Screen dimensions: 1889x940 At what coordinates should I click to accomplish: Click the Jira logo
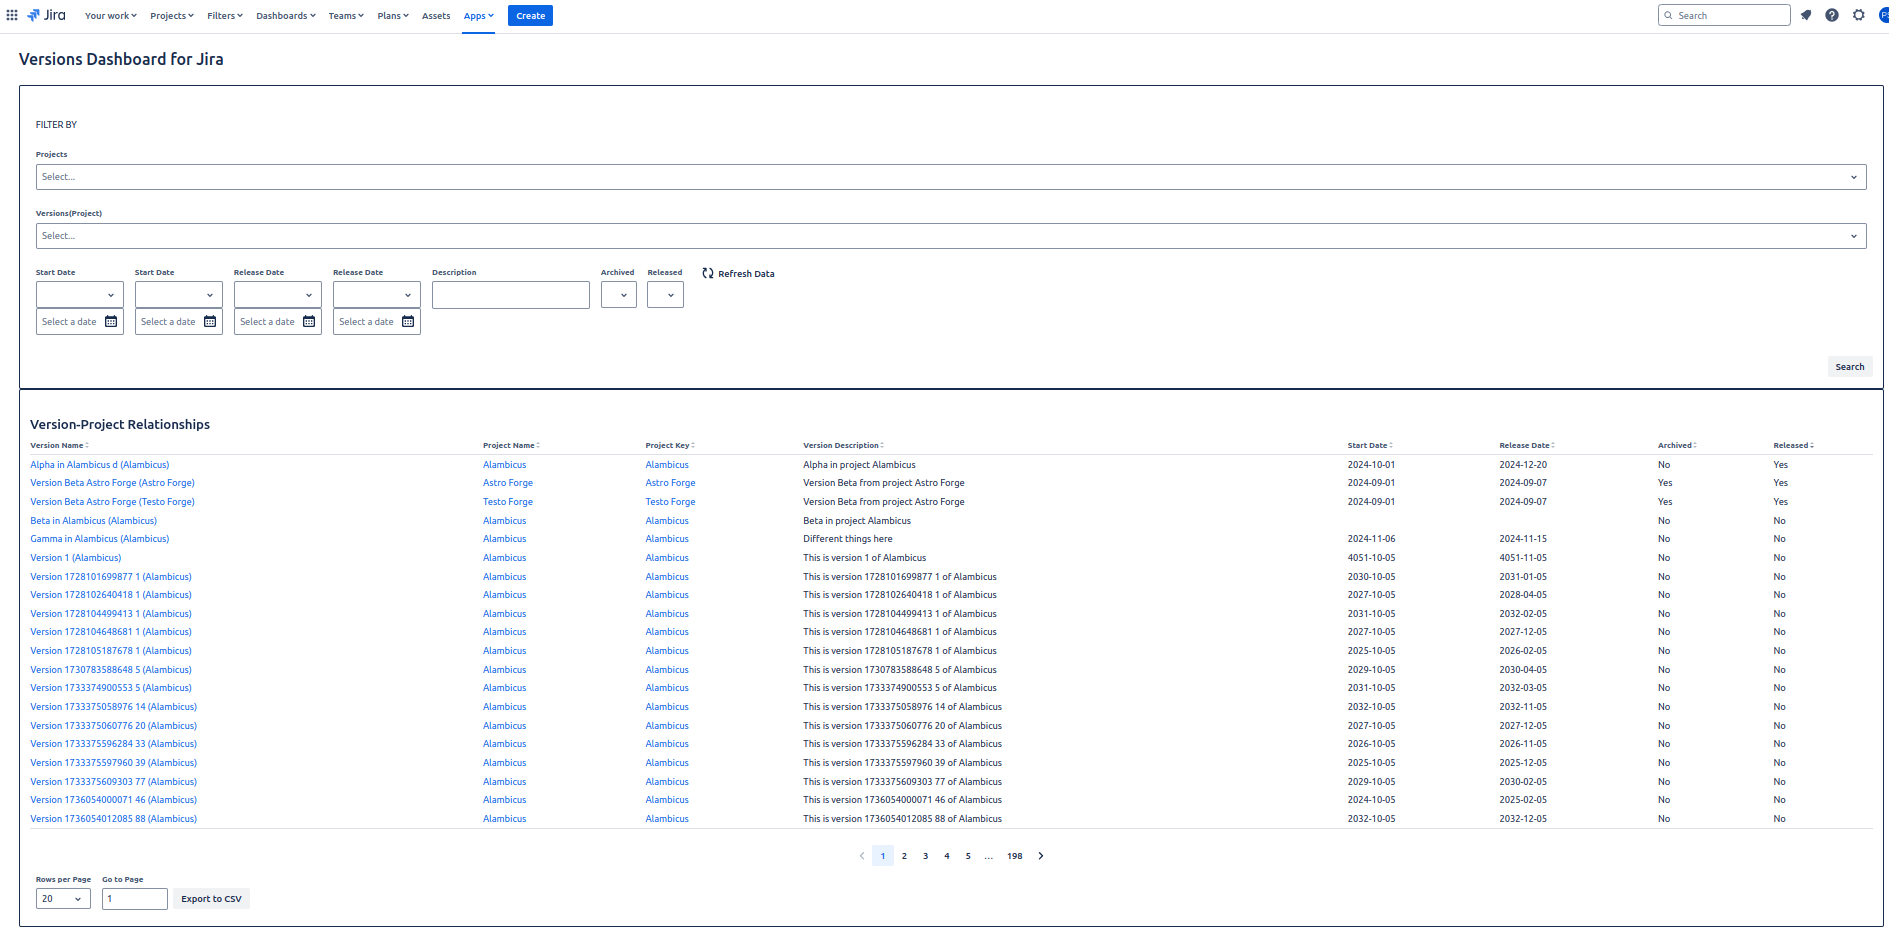tap(44, 15)
